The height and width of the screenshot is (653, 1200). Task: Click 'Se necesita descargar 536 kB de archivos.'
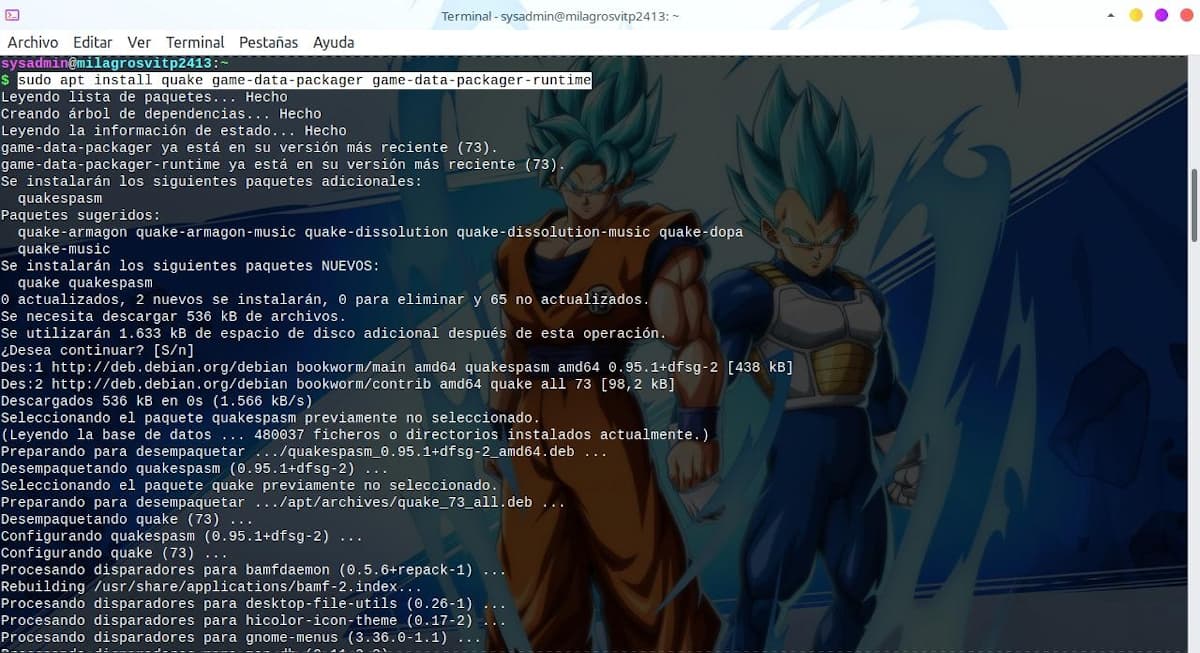click(173, 317)
